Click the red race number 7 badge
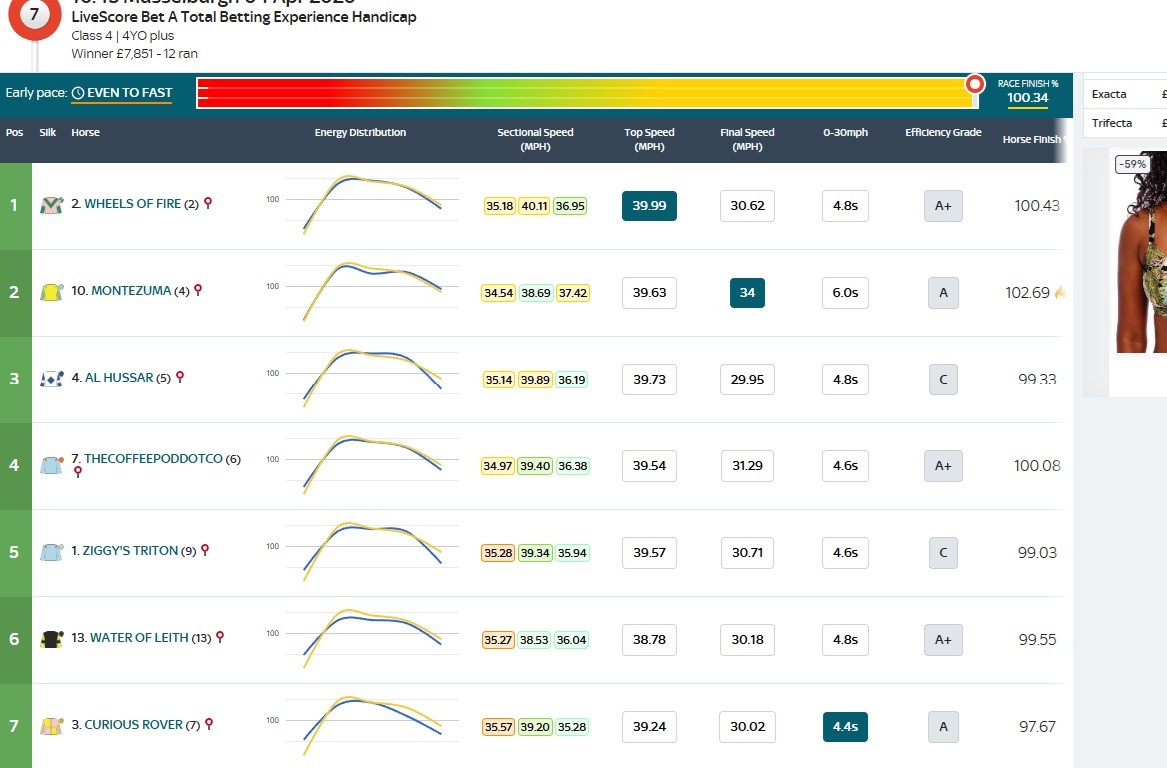 tap(35, 17)
